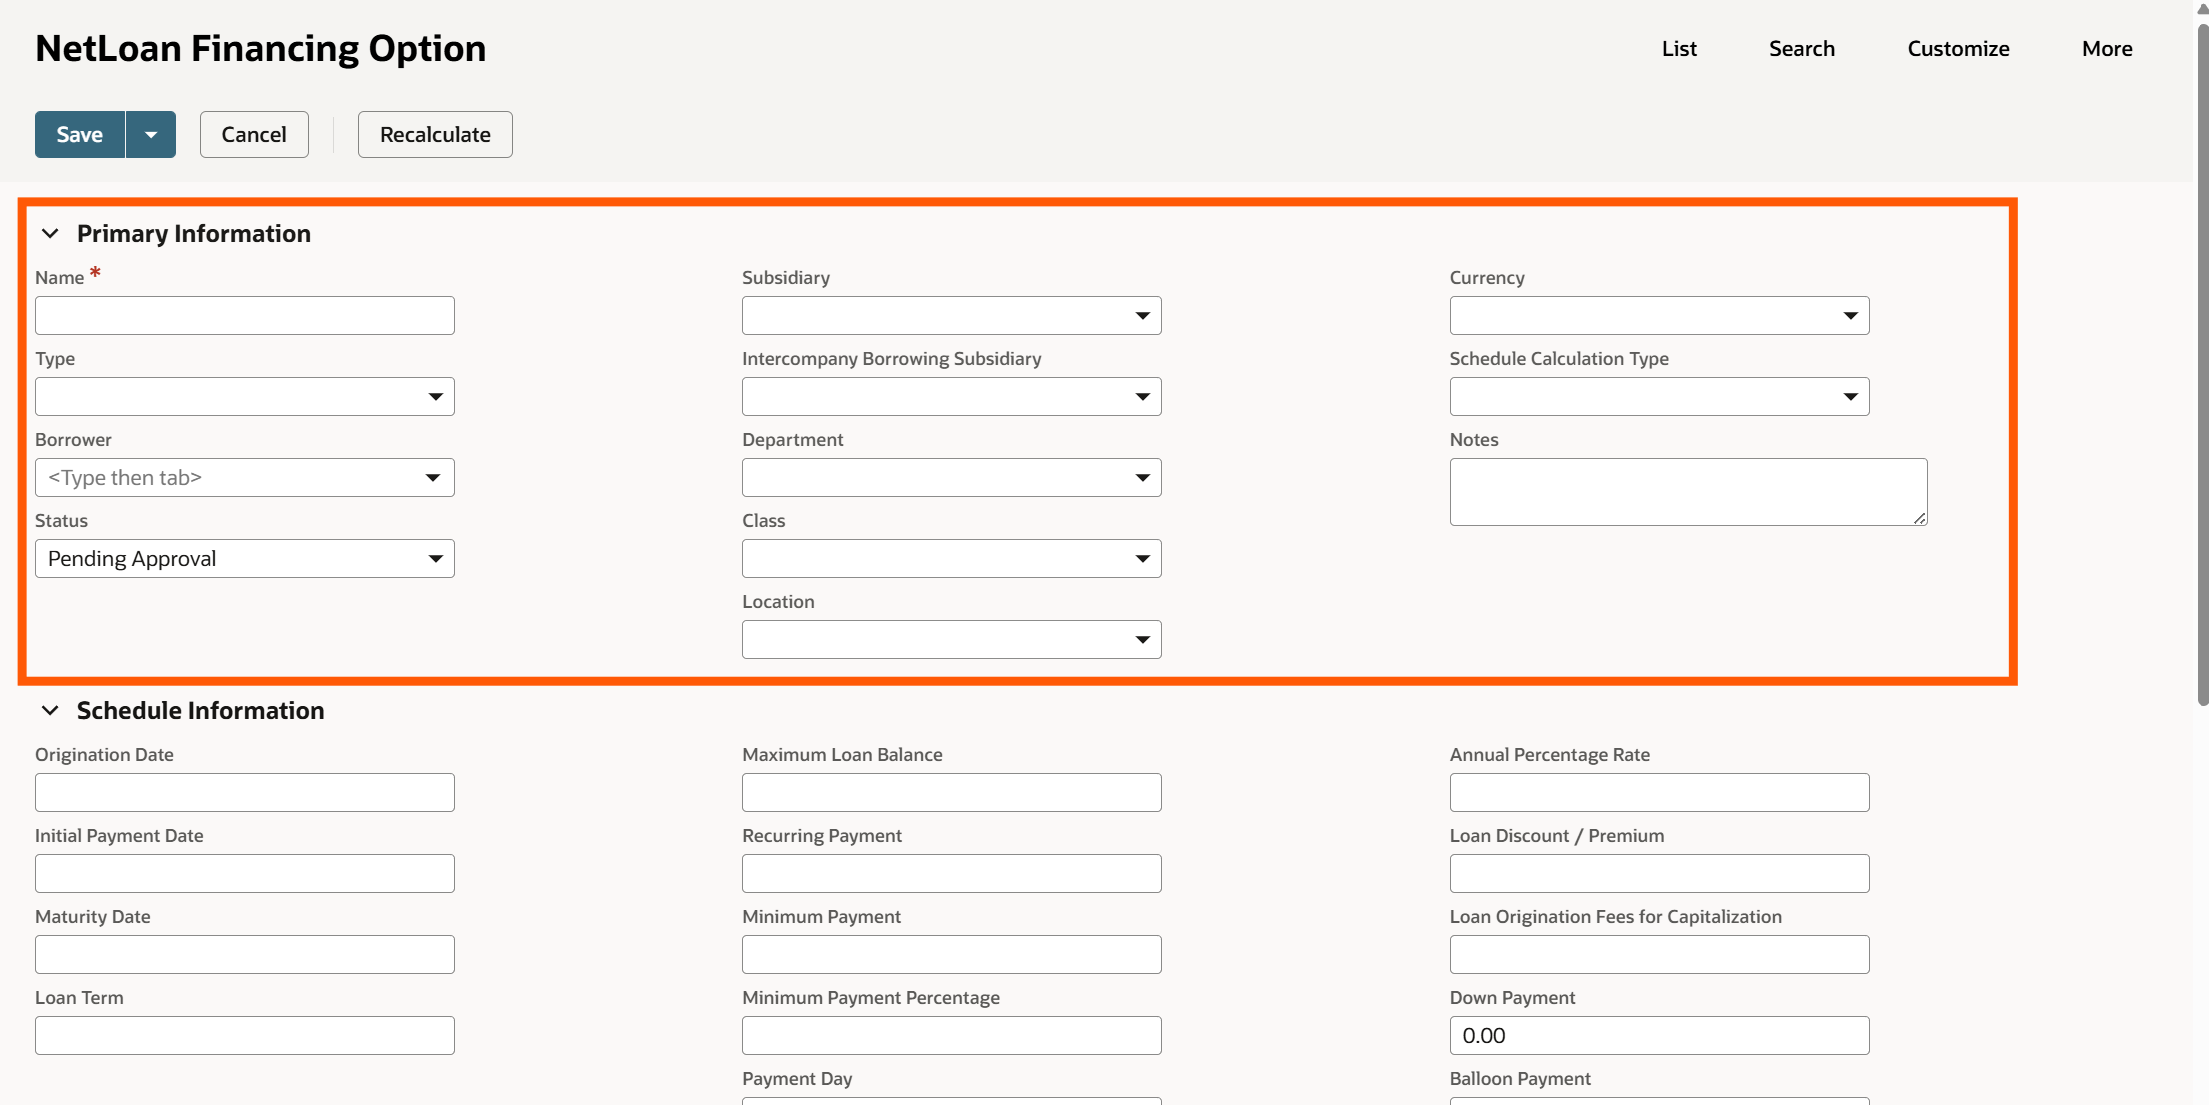
Task: Expand the Borrower dropdown arrow
Action: click(x=433, y=478)
